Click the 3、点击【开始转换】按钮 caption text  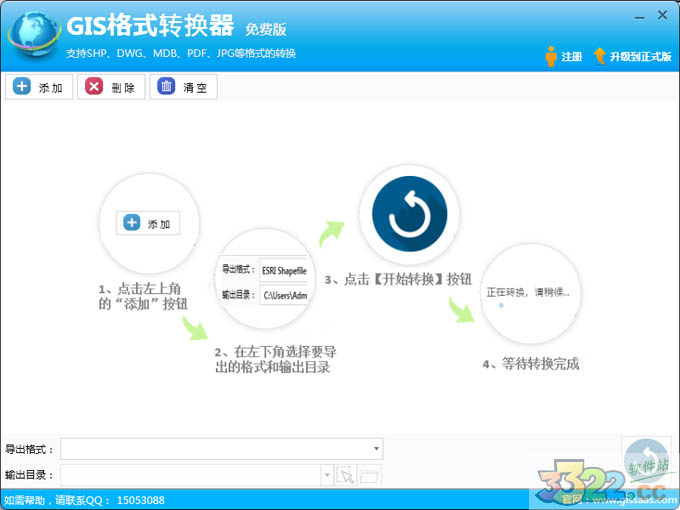click(x=398, y=279)
